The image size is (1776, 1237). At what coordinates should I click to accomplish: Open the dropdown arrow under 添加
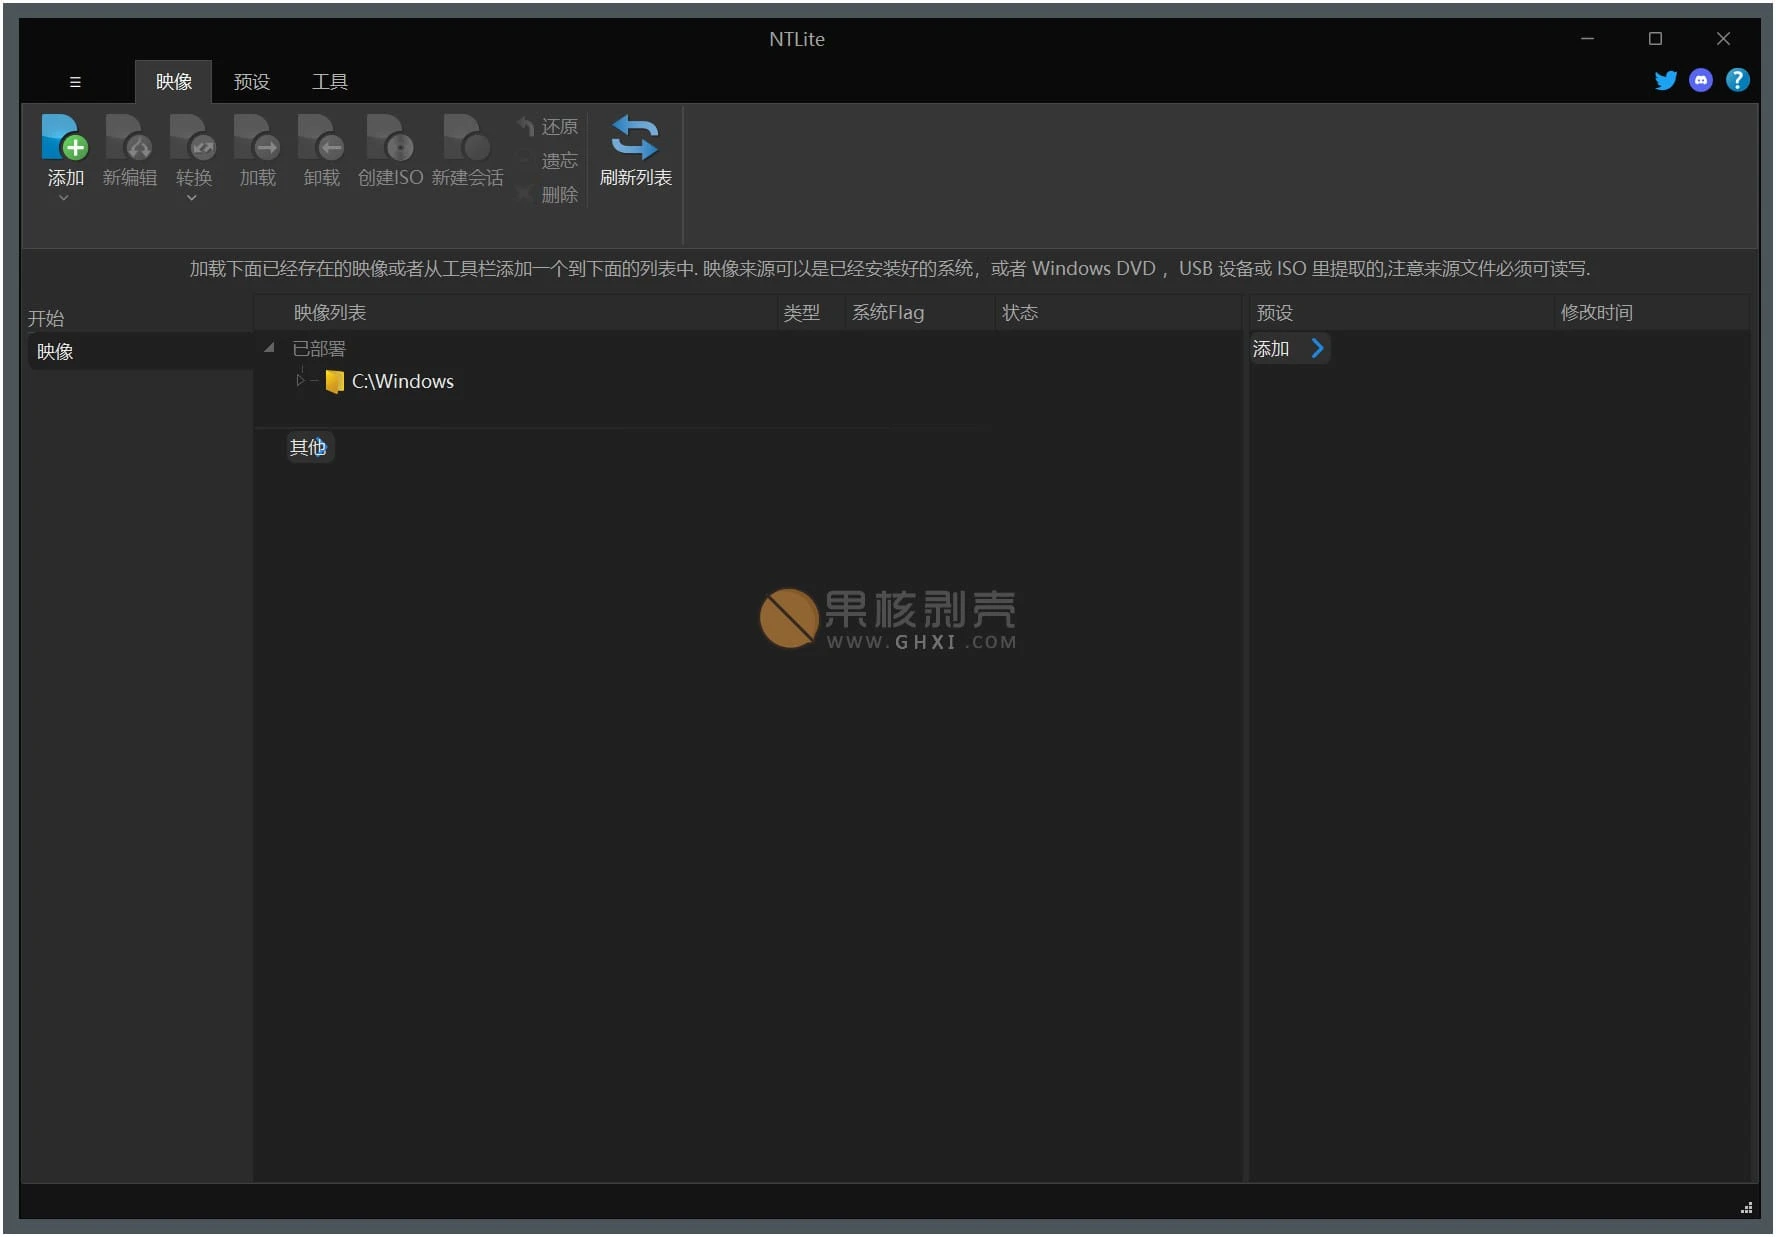coord(64,198)
